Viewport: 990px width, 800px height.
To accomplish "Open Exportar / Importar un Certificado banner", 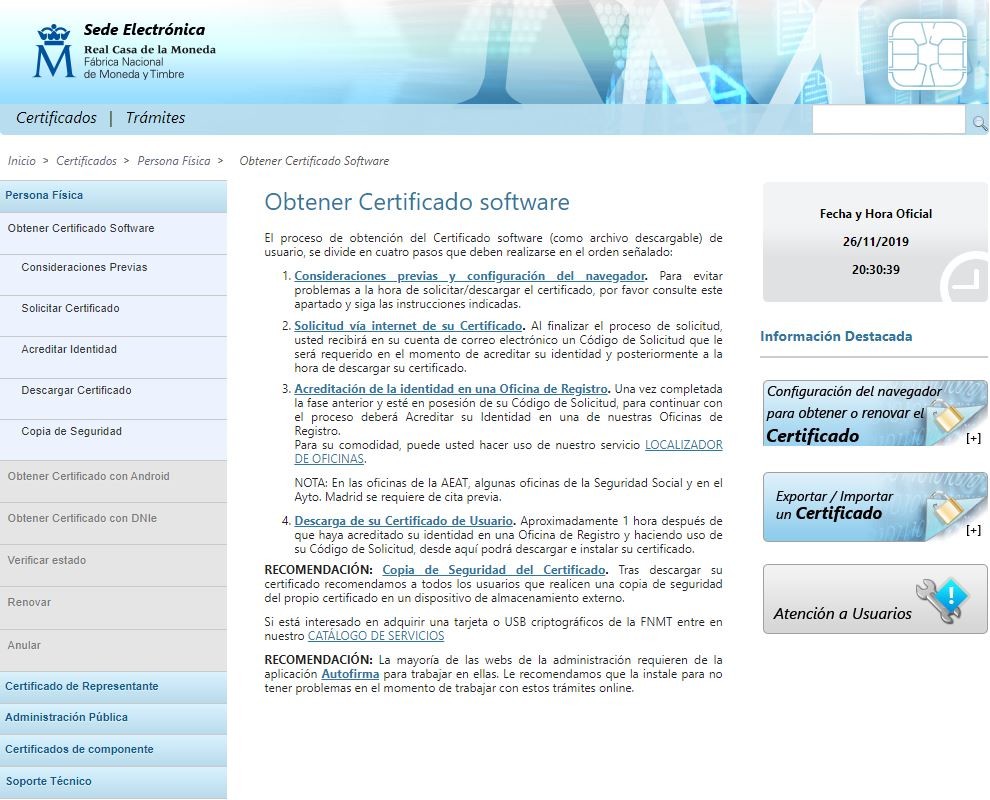I will tap(874, 506).
